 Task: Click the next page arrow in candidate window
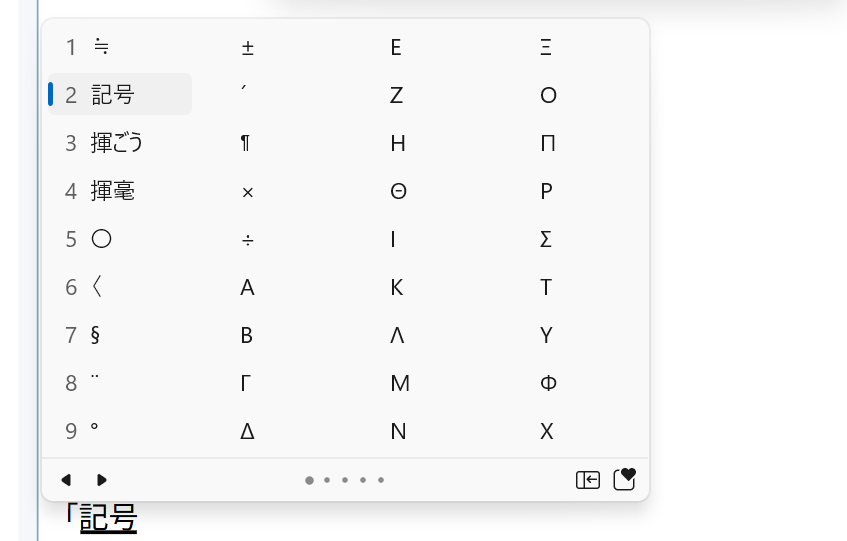(102, 480)
